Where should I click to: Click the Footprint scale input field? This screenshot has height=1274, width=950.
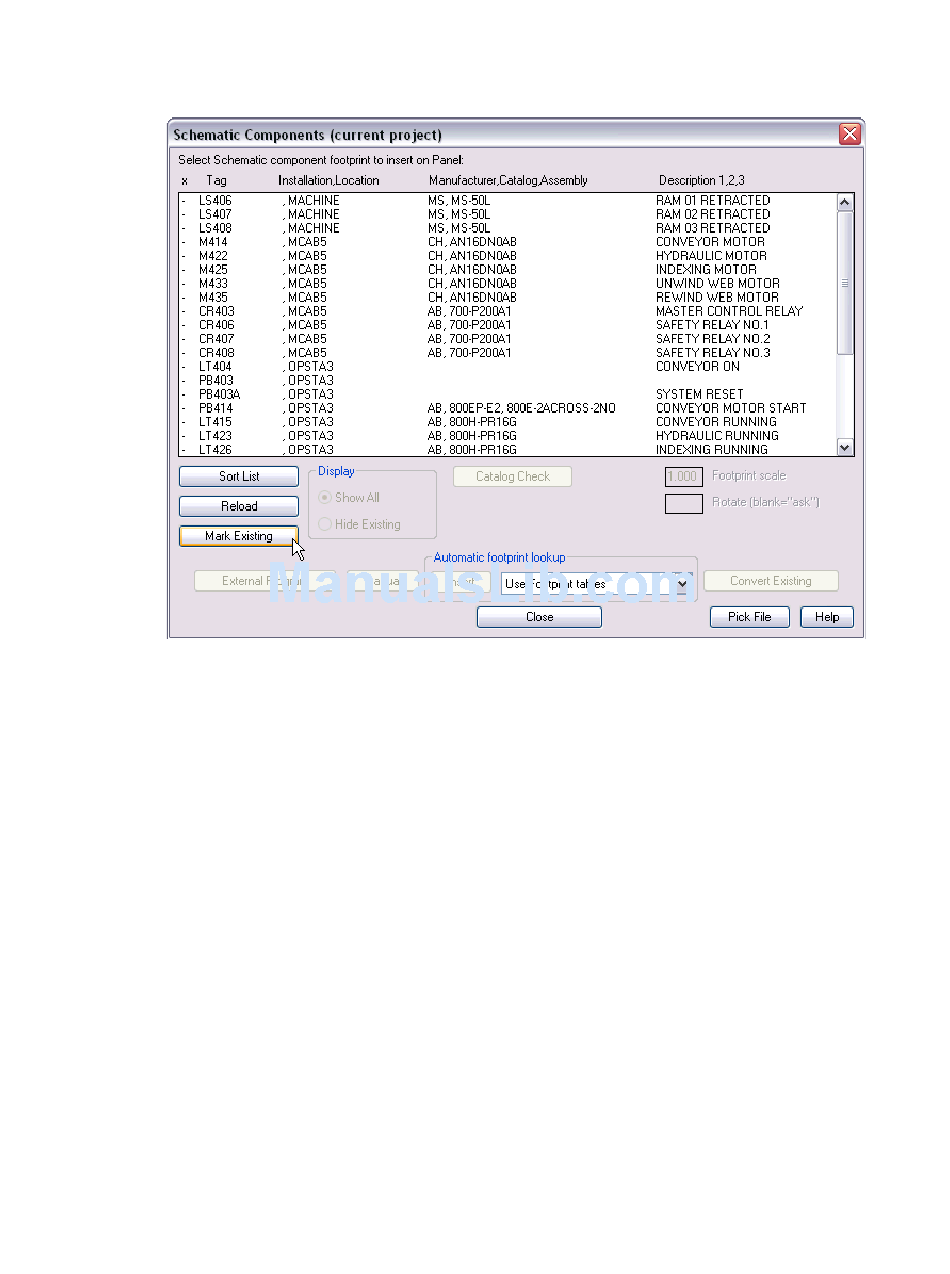tap(684, 477)
